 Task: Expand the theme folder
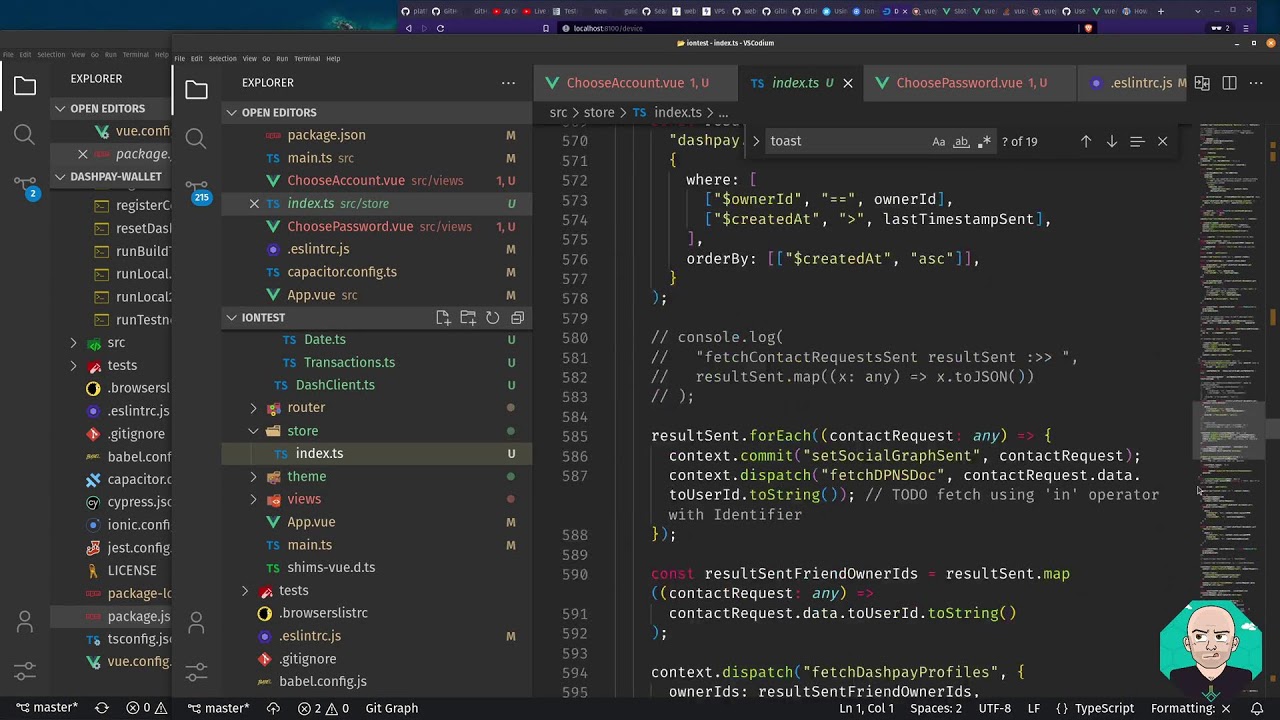(306, 477)
